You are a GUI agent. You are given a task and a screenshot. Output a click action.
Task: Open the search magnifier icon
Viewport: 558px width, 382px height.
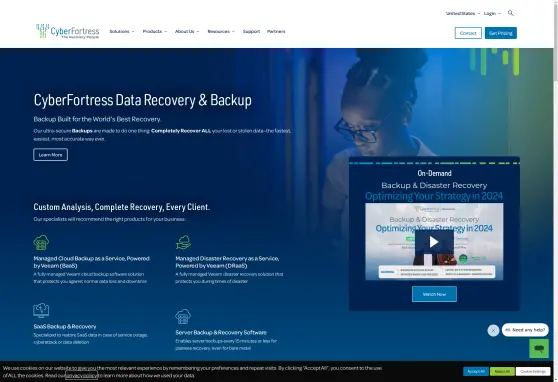pos(511,13)
